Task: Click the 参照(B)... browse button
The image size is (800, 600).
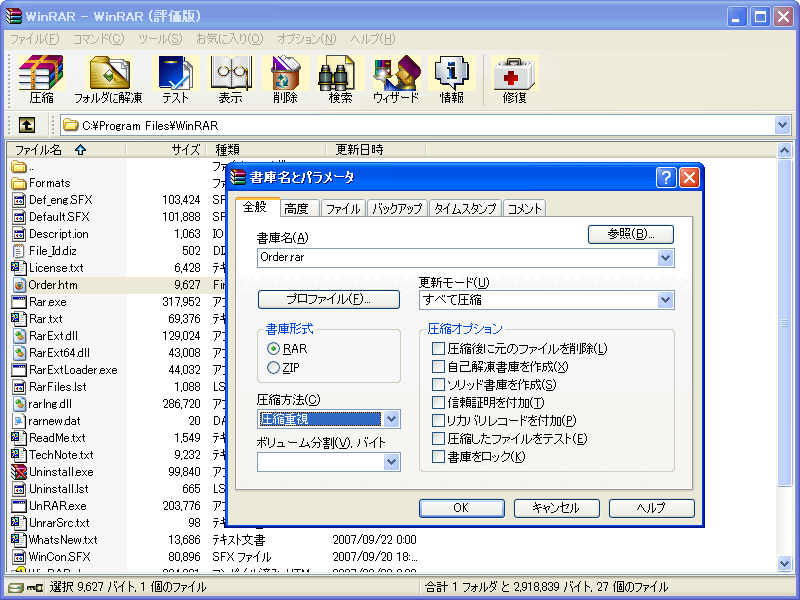Action: (x=631, y=234)
